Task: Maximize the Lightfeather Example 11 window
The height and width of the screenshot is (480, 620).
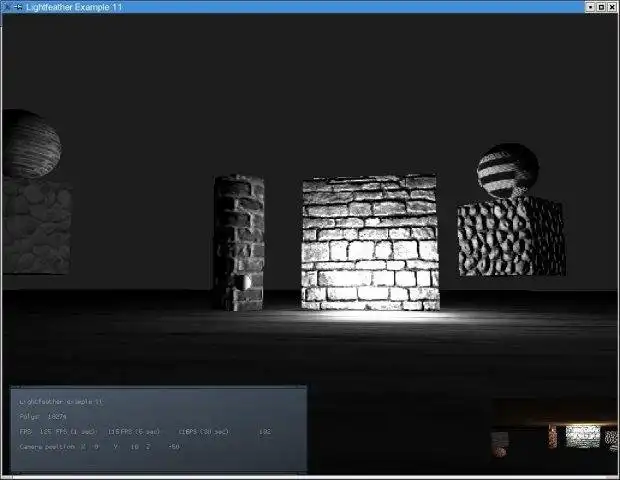Action: coord(600,6)
